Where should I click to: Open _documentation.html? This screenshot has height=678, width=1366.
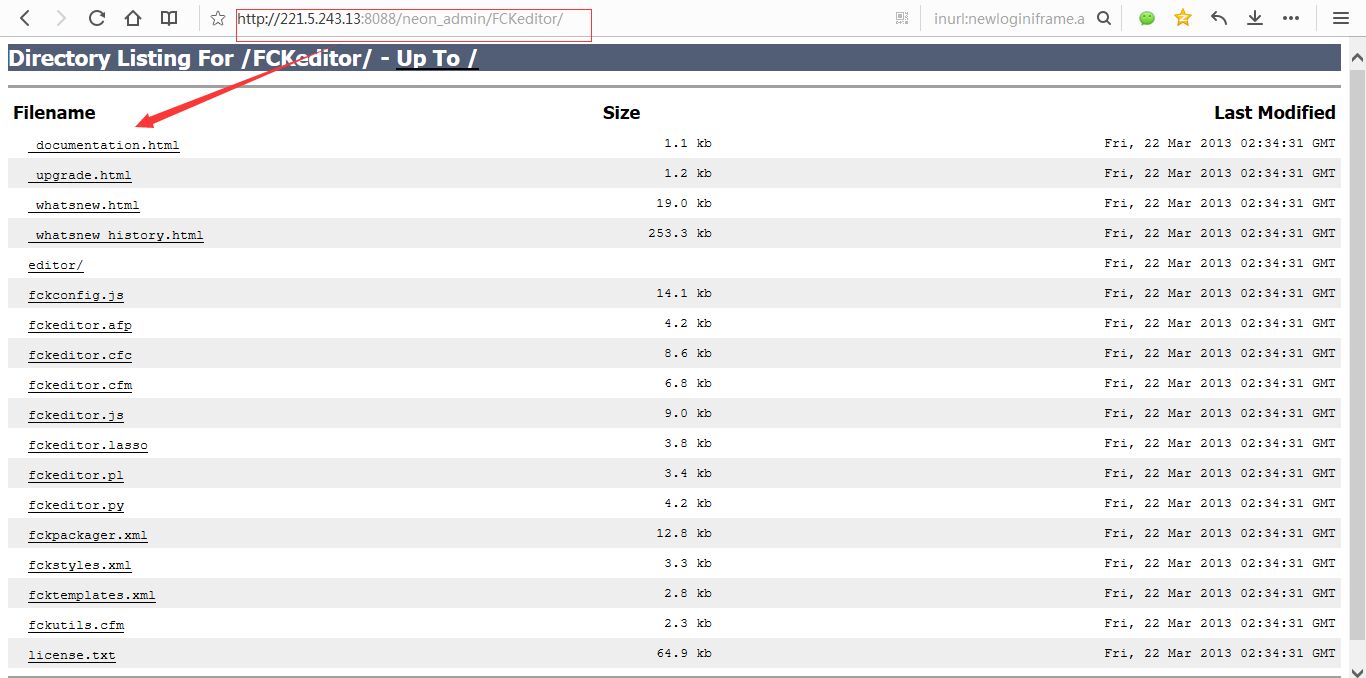pyautogui.click(x=104, y=145)
